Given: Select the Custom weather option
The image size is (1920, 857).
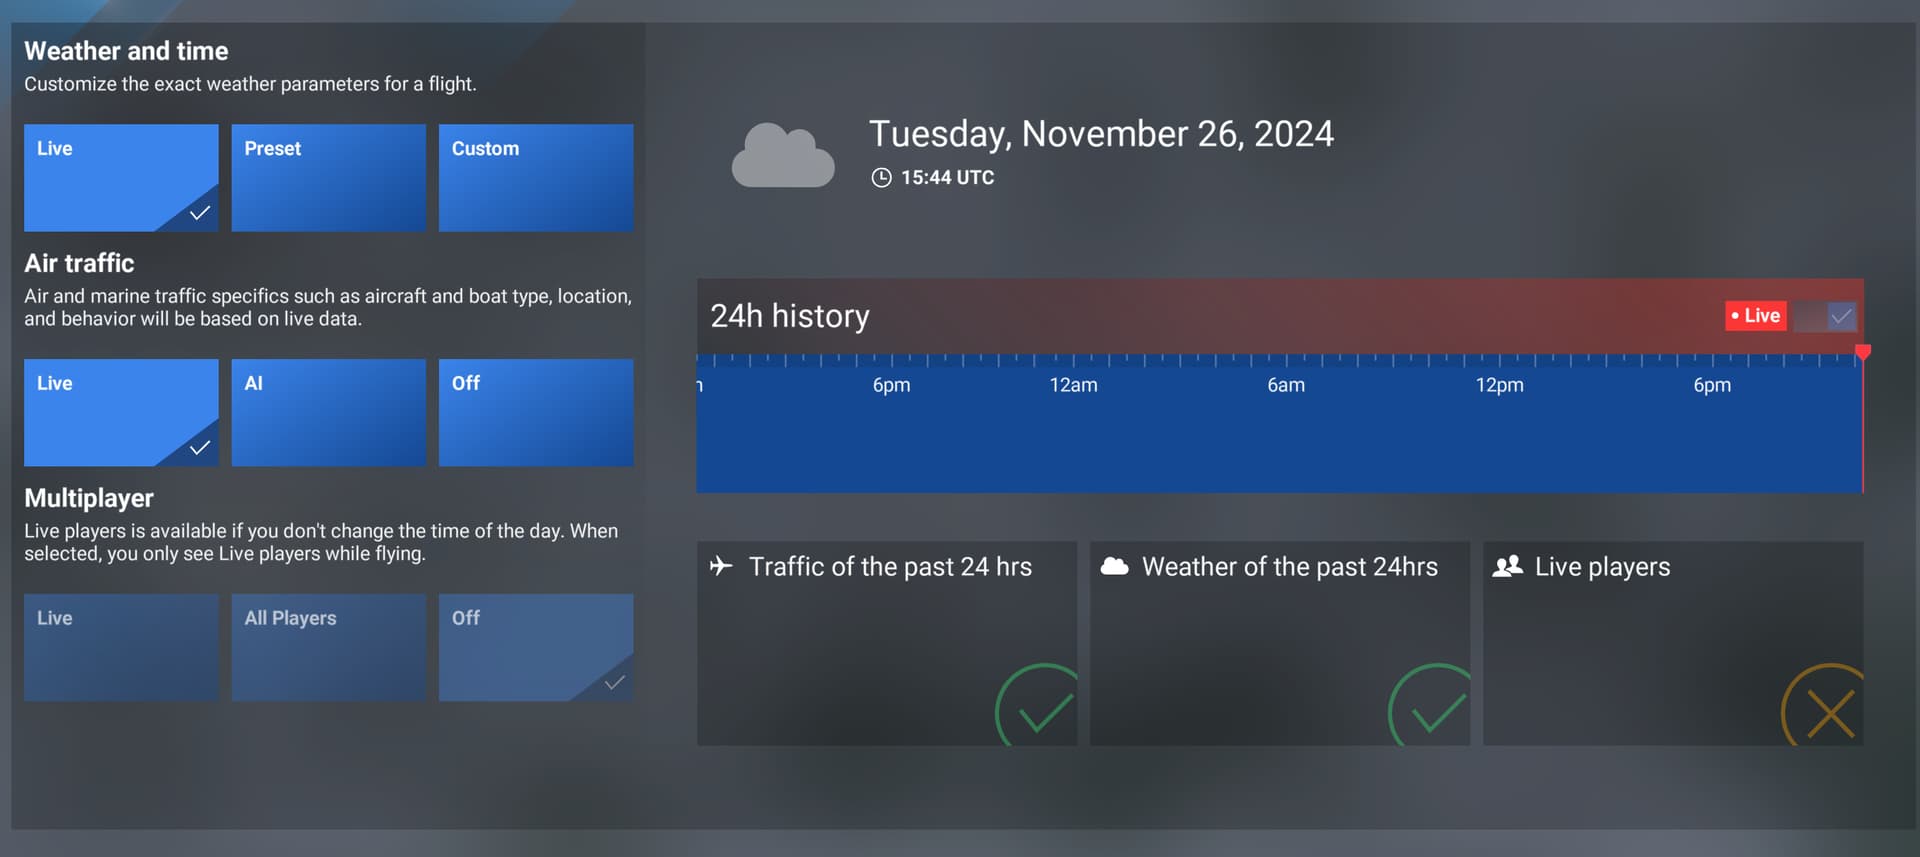Looking at the screenshot, I should pyautogui.click(x=536, y=178).
